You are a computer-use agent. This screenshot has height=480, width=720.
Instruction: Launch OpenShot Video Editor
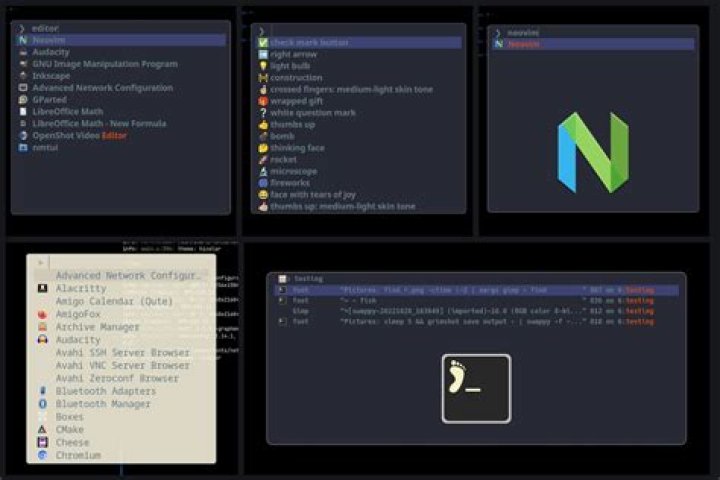121,136
